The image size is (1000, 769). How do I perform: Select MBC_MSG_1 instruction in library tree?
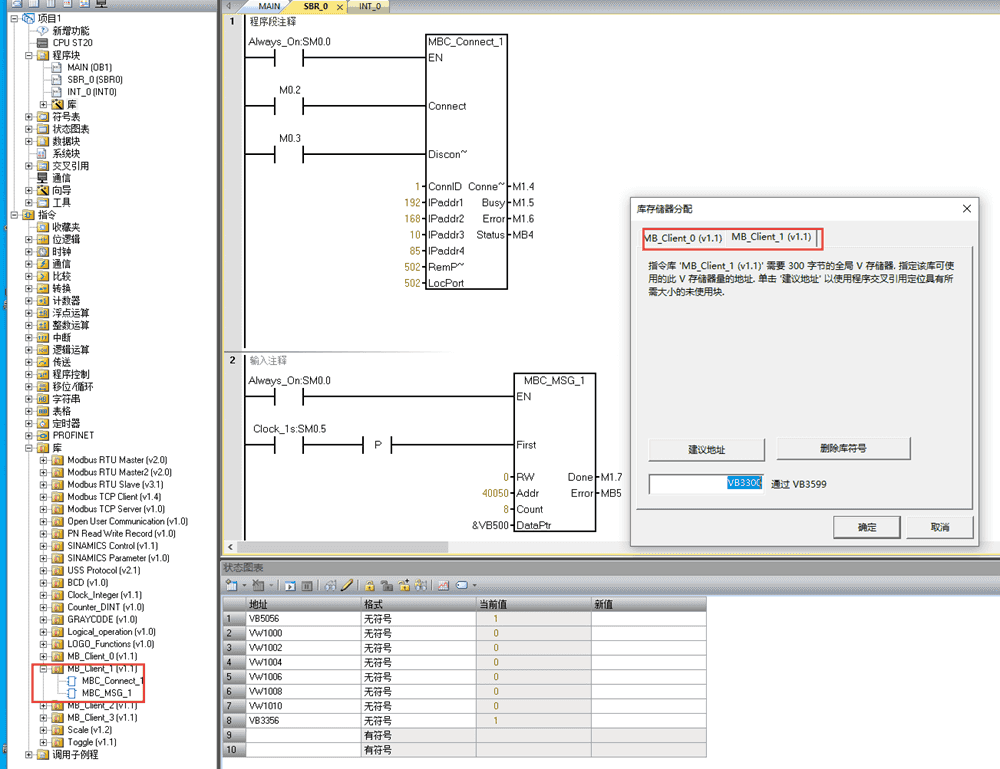point(106,693)
